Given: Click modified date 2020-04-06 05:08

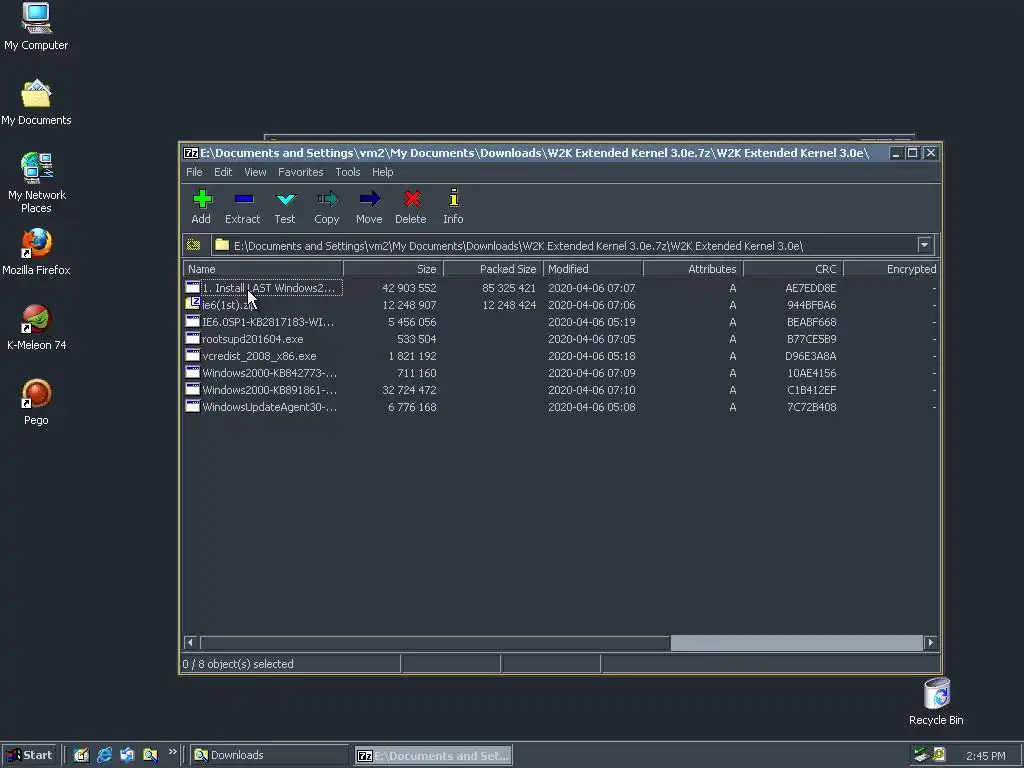Looking at the screenshot, I should click(592, 407).
